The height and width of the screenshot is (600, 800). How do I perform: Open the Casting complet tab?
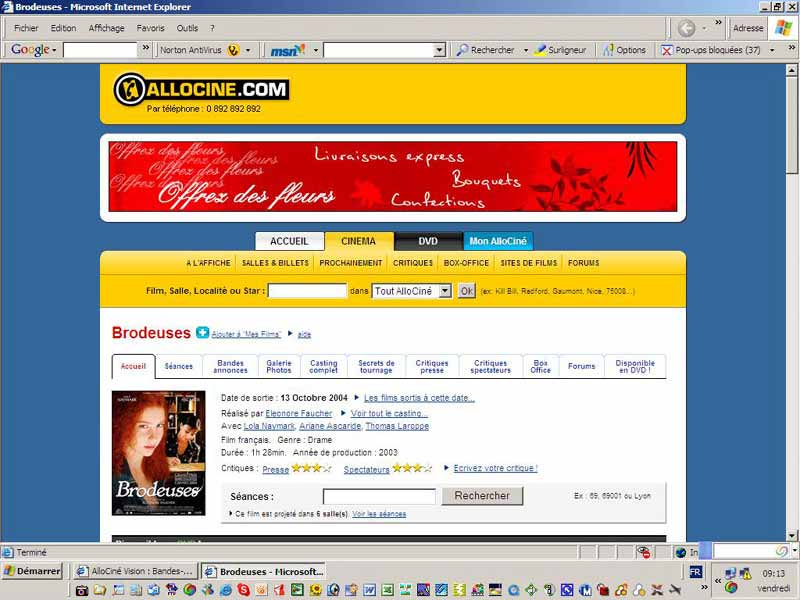pos(322,366)
